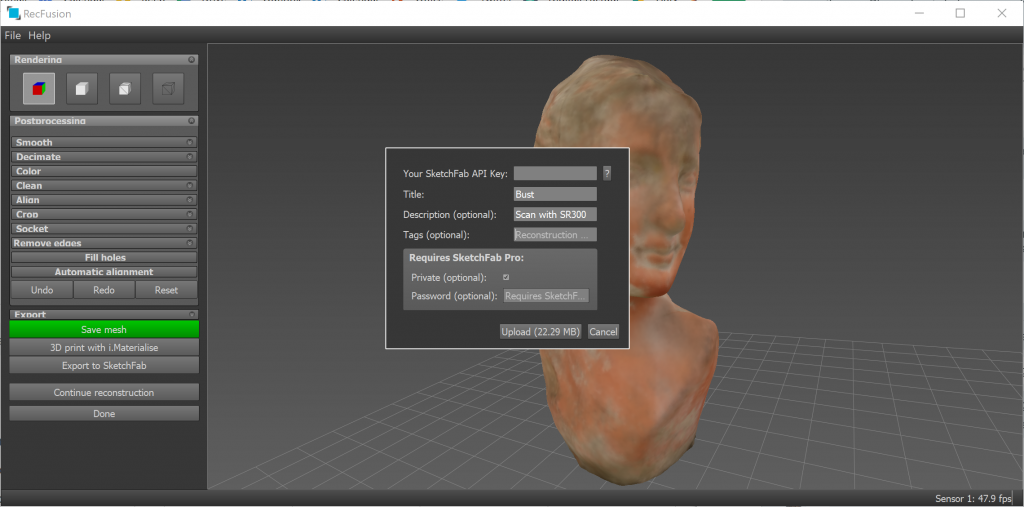Viewport: 1024px width, 507px height.
Task: Collapse the Export panel header icon
Action: point(192,314)
